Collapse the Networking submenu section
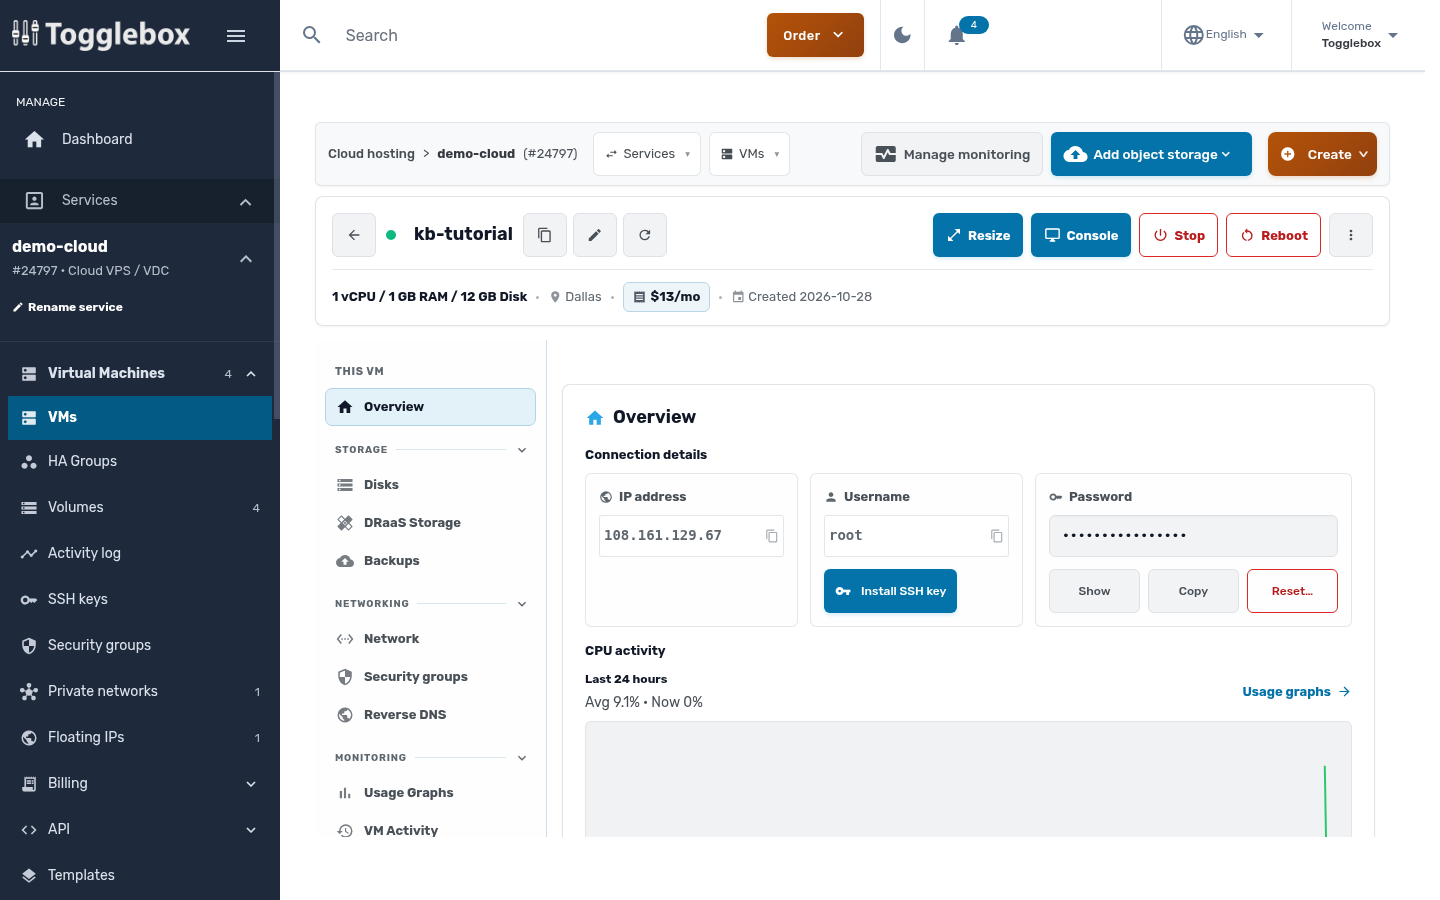This screenshot has width=1440, height=900. [522, 604]
